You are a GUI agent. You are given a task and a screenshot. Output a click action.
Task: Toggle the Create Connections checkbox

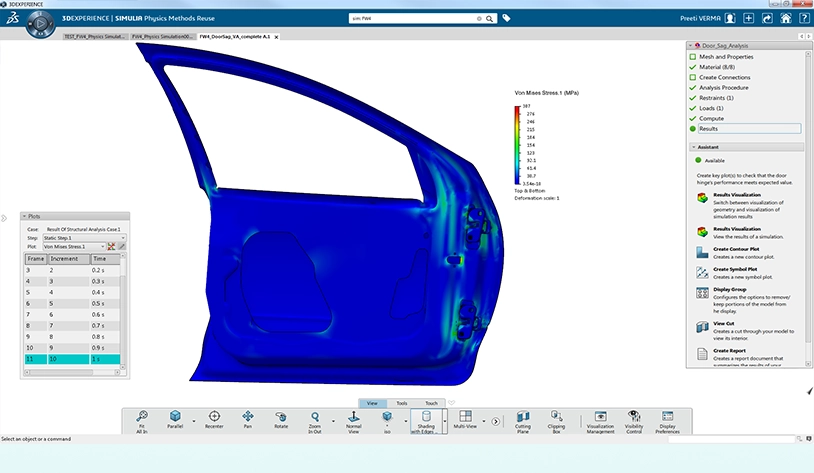pos(693,77)
